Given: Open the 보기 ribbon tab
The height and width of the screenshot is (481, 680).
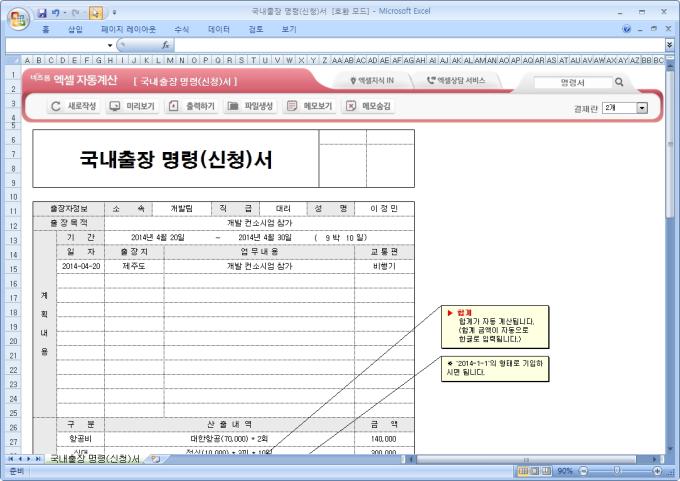Looking at the screenshot, I should pyautogui.click(x=289, y=29).
